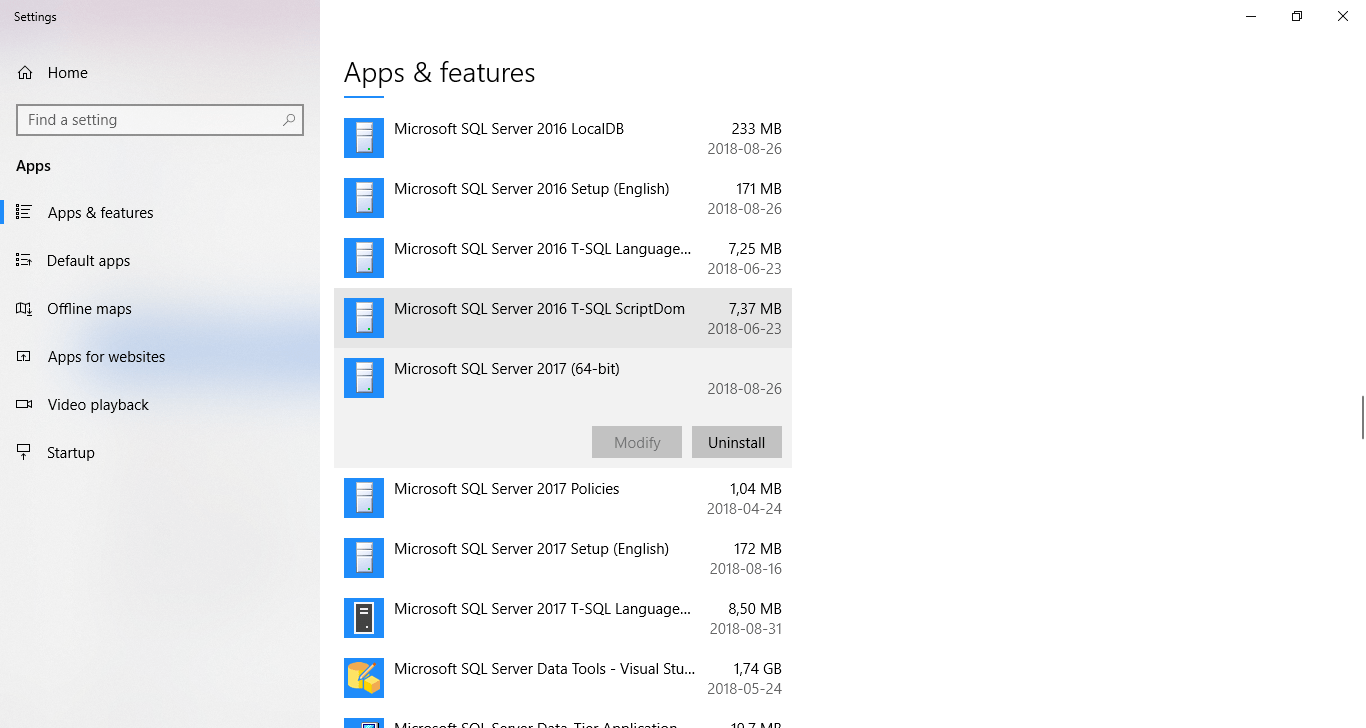Click the Apps for websites sidebar icon
Image resolution: width=1366 pixels, height=728 pixels.
point(23,356)
